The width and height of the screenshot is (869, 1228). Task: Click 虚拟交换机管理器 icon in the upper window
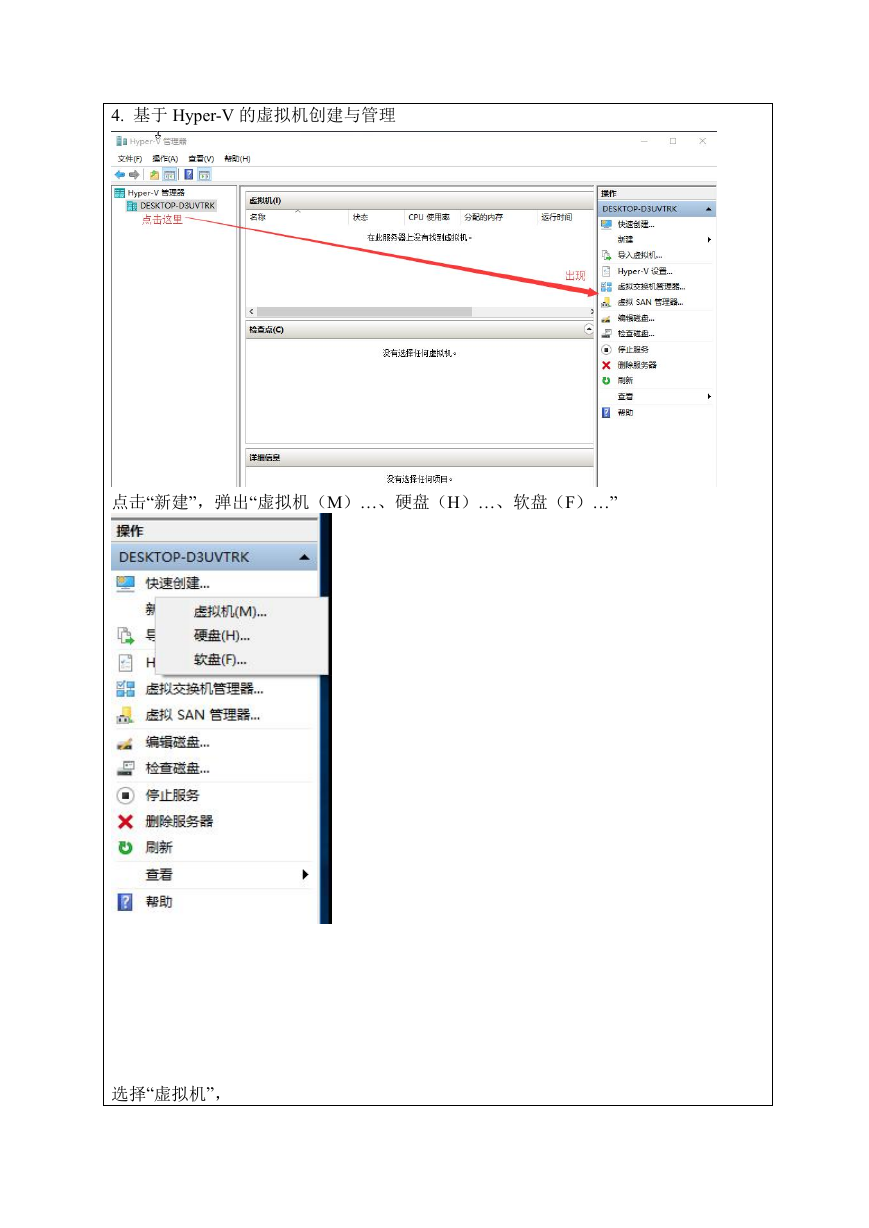[606, 286]
